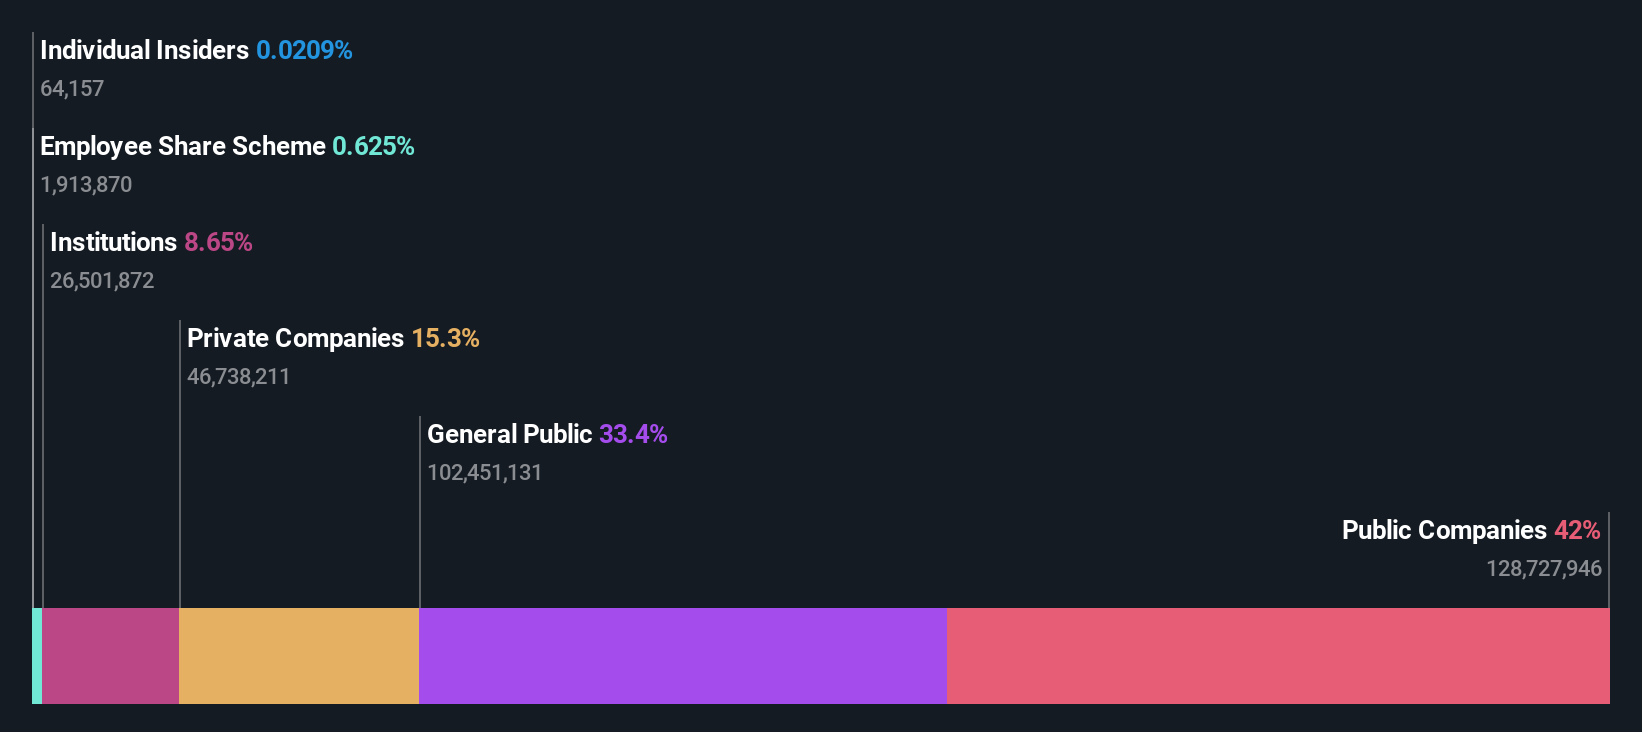The image size is (1642, 732).
Task: Click the magenta Institutions bar segment
Action: coord(110,656)
